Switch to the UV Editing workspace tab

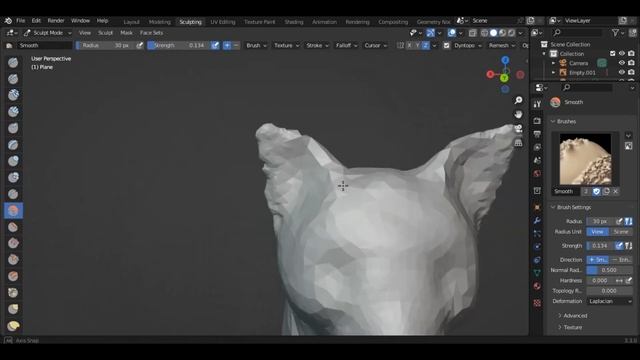click(x=223, y=22)
